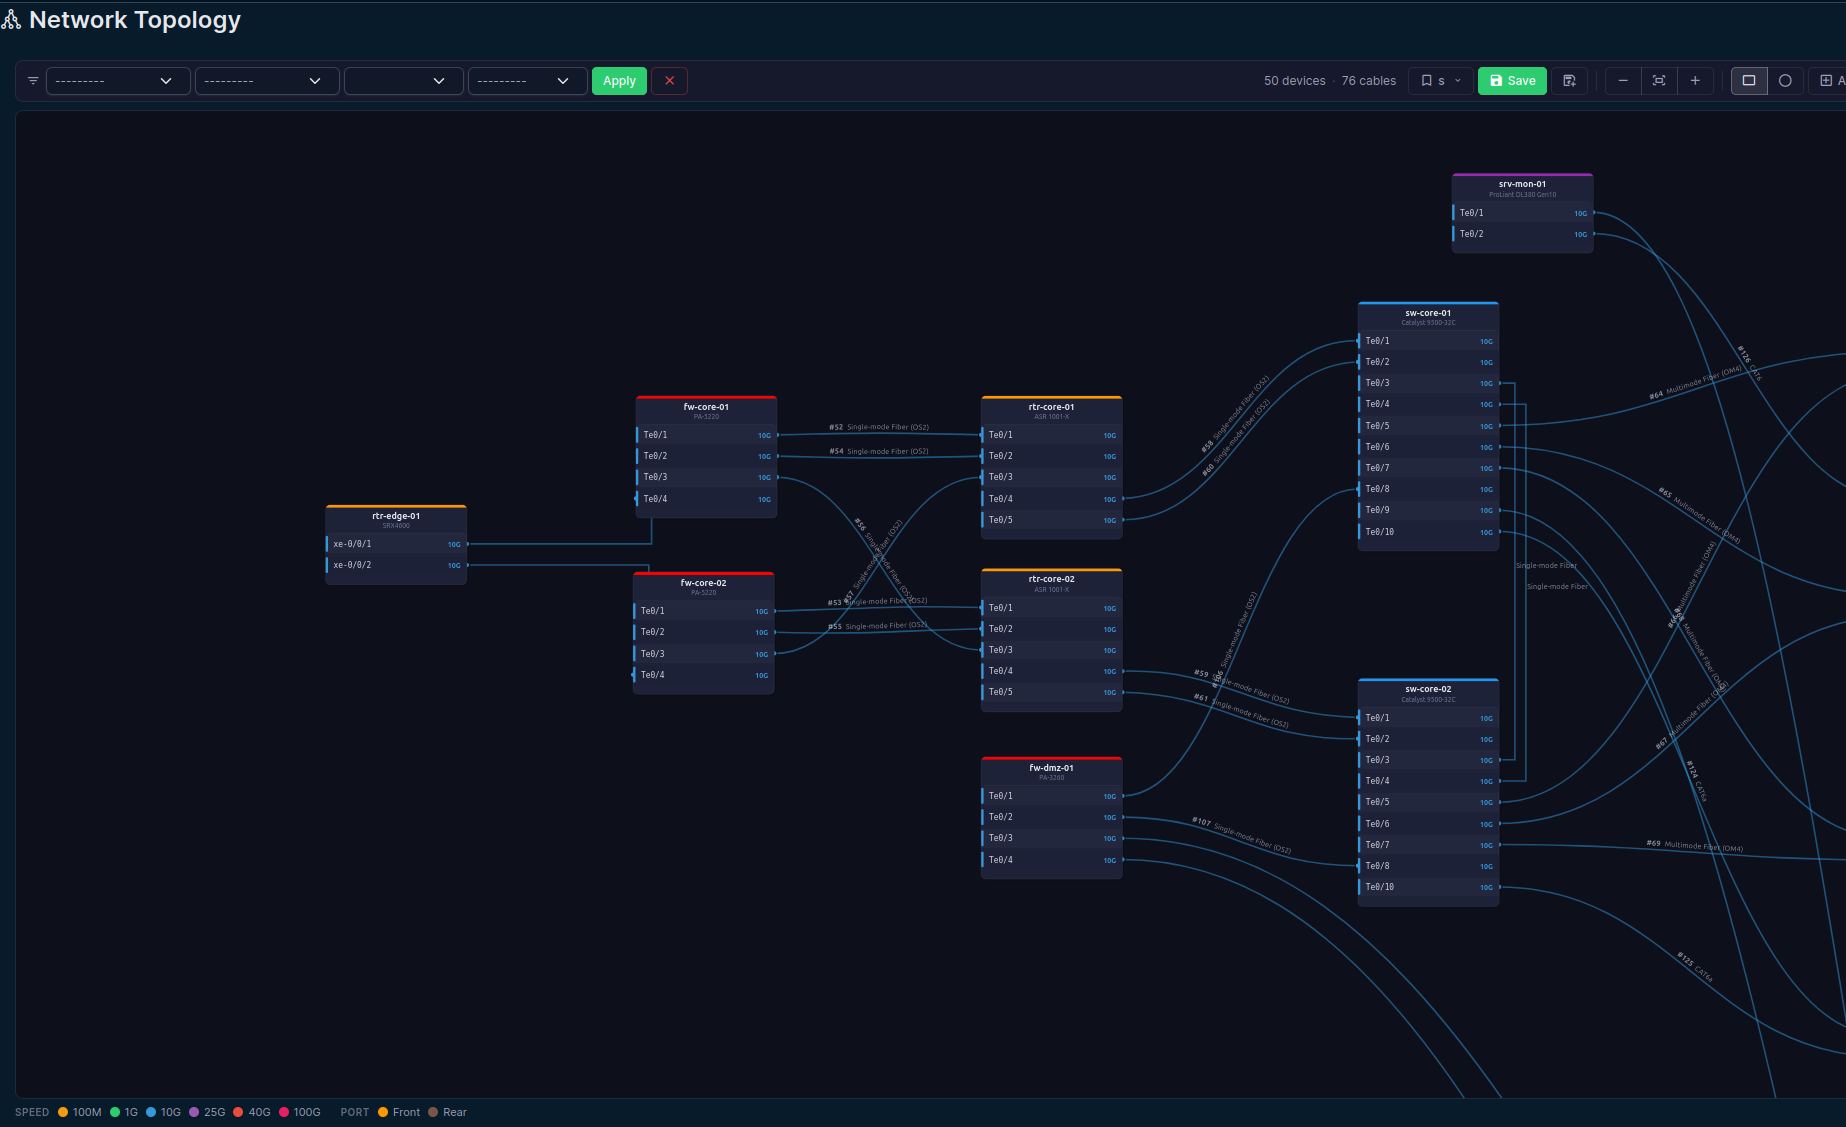Select the rtr-core-02 device node header
This screenshot has height=1127, width=1846.
click(1052, 583)
